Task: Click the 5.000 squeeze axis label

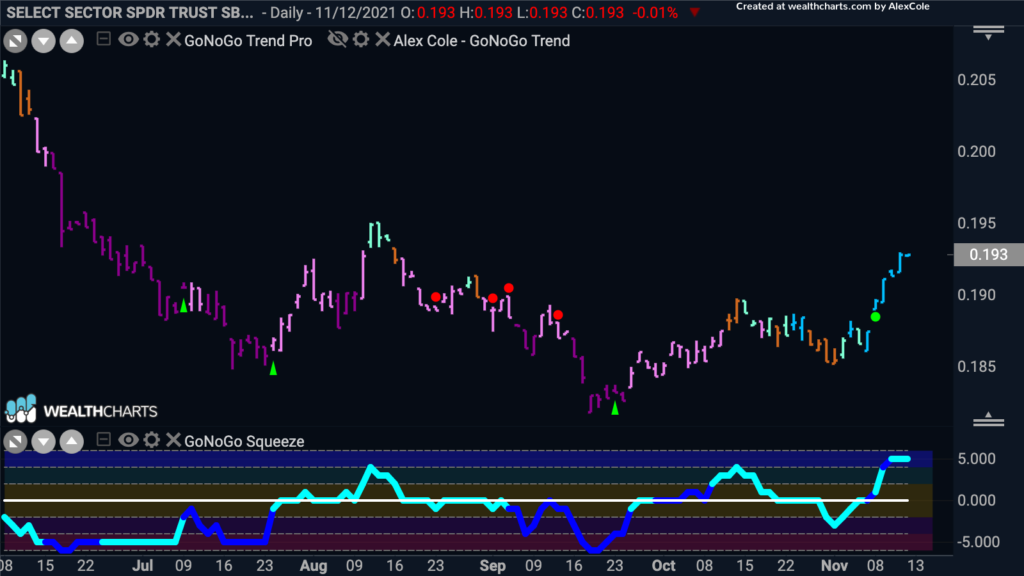Action: 976,459
